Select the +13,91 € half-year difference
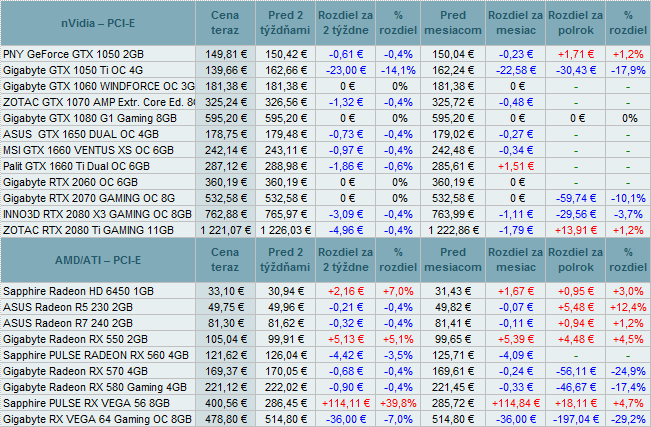This screenshot has width=651, height=427. (x=576, y=231)
